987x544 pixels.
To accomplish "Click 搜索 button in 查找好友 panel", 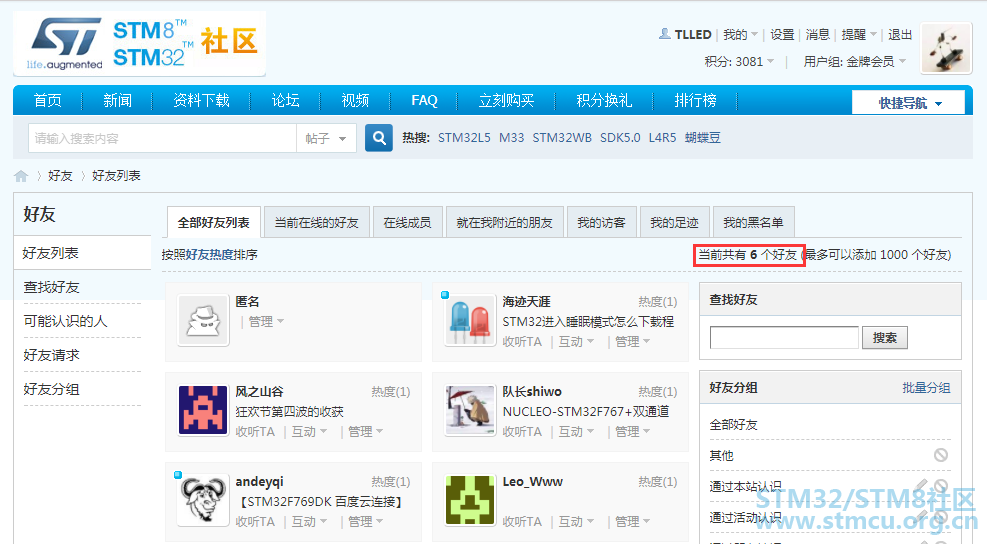I will coord(884,337).
